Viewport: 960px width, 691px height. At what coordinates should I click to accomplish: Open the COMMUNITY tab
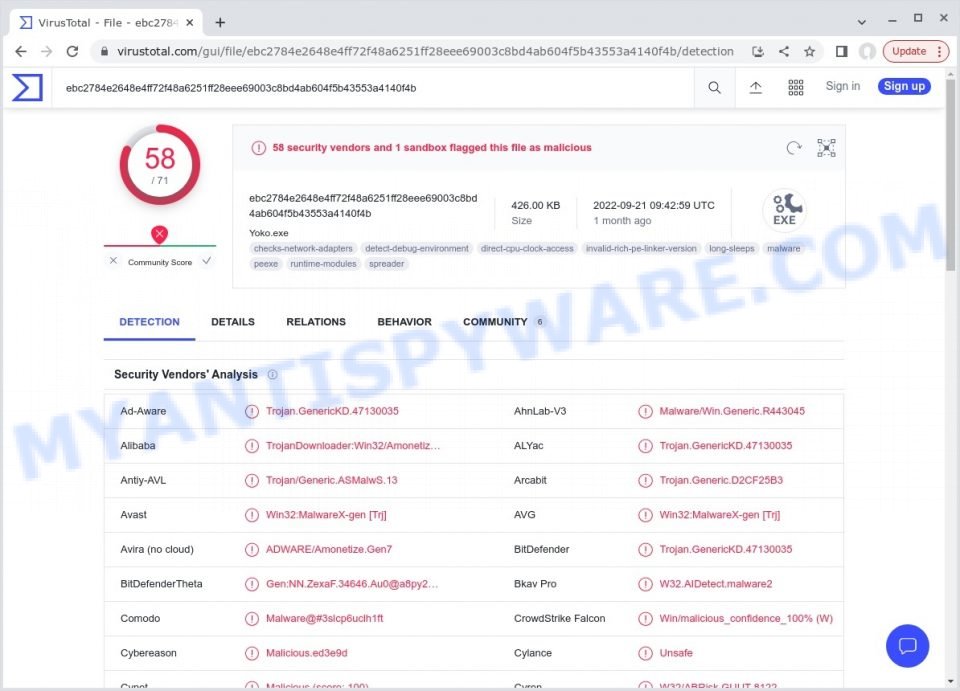502,322
